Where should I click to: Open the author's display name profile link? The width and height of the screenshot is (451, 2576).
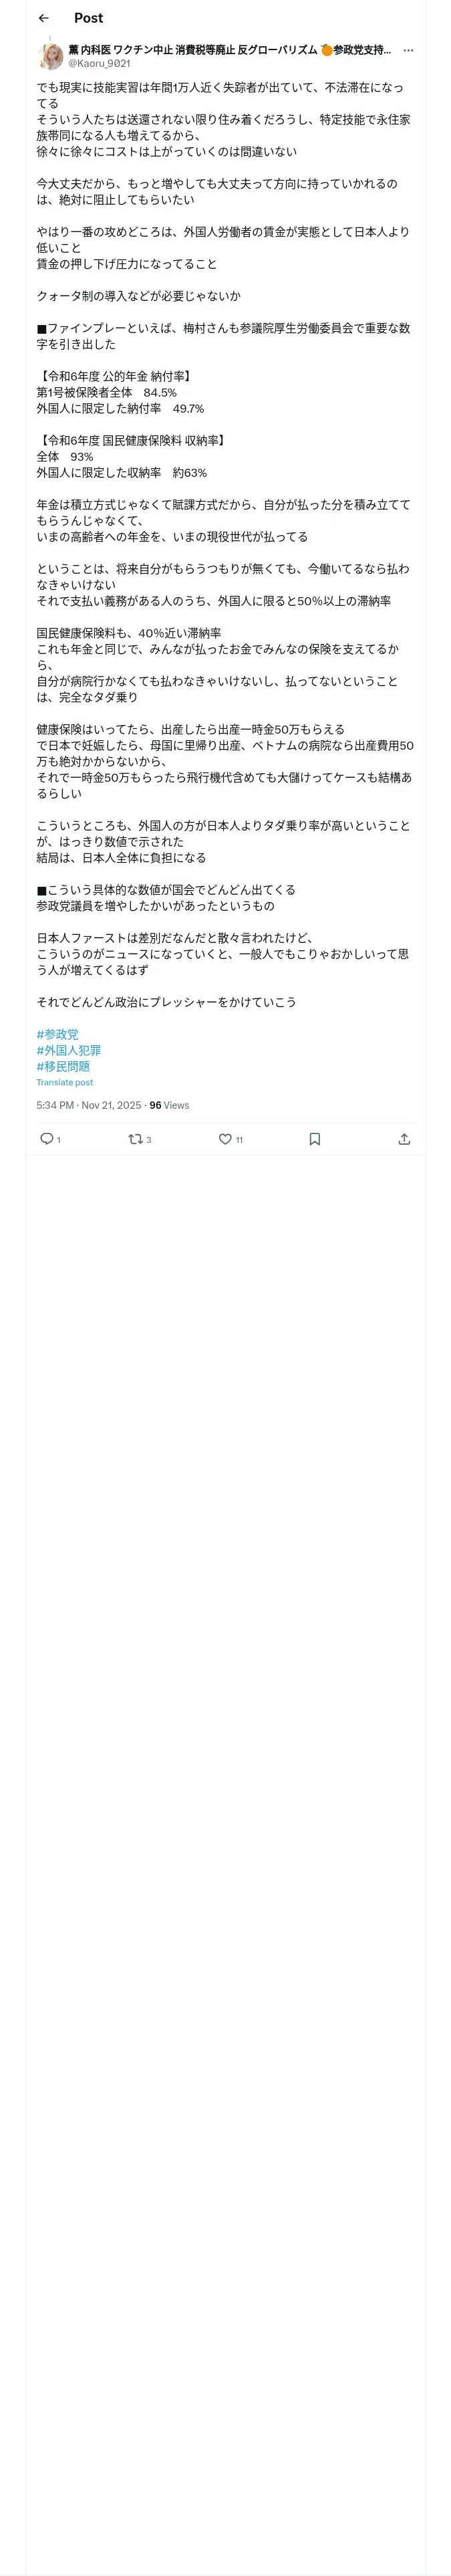click(229, 49)
